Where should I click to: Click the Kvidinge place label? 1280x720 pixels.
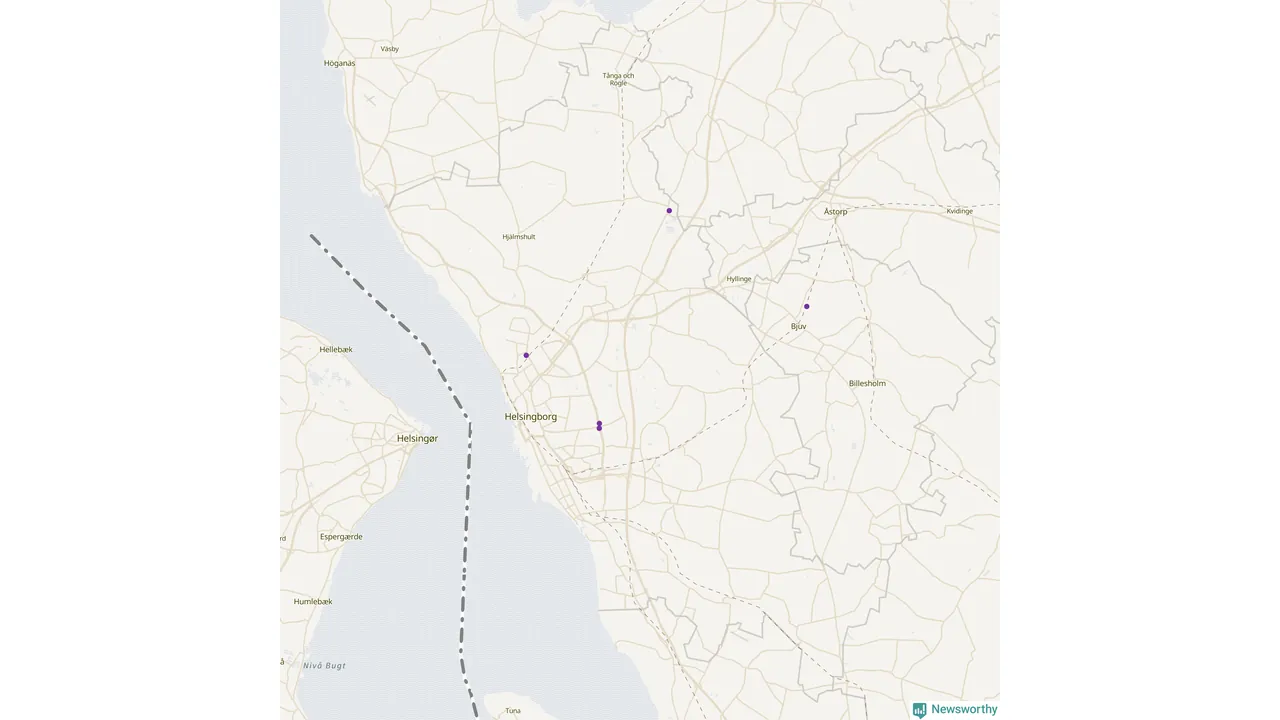pos(959,211)
